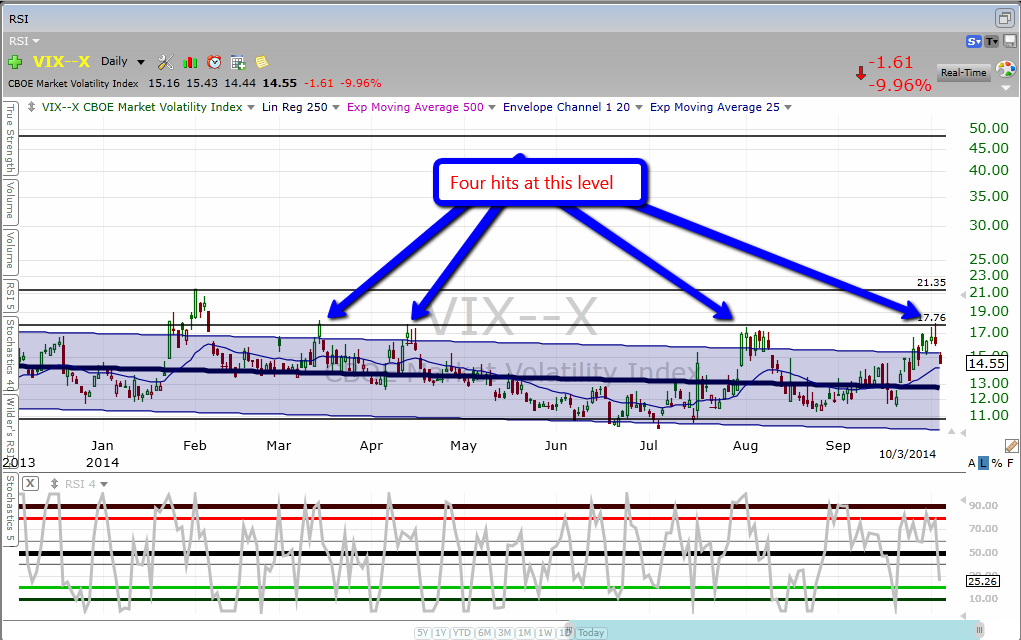Switch price scale to Percent (%)
Viewport: 1021px width, 640px height.
[997, 463]
